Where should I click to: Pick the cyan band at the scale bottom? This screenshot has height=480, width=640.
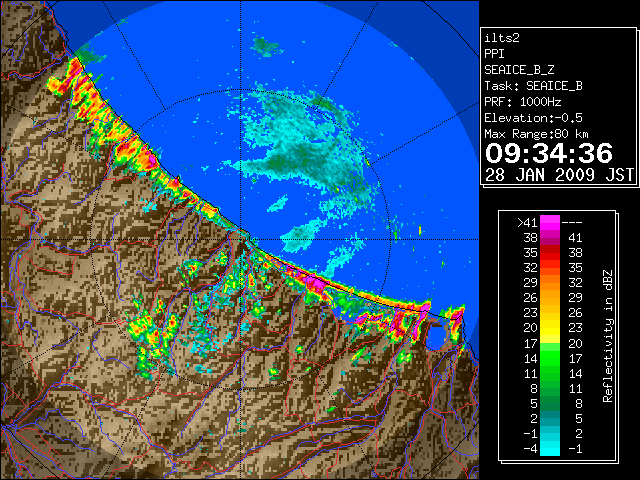pos(550,448)
